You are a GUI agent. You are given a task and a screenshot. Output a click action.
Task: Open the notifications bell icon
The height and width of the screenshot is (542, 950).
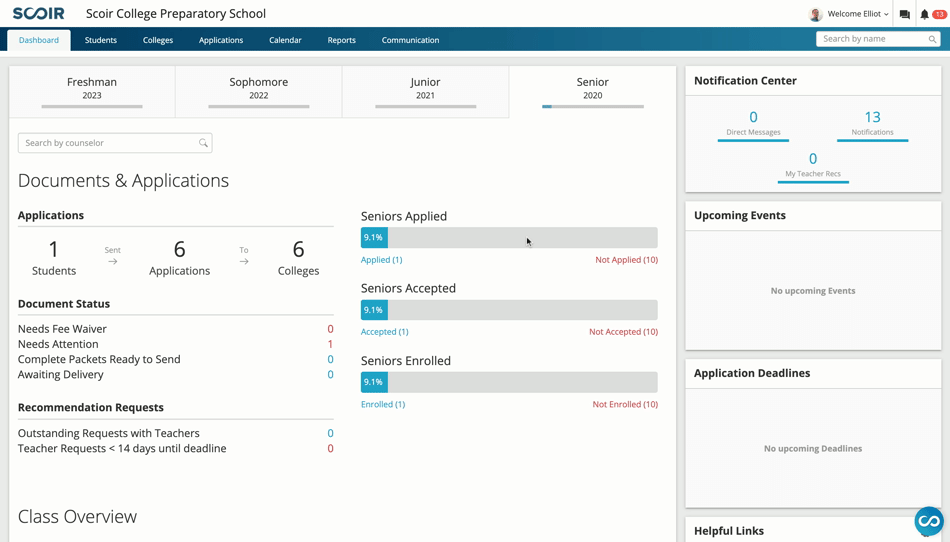[x=925, y=14]
